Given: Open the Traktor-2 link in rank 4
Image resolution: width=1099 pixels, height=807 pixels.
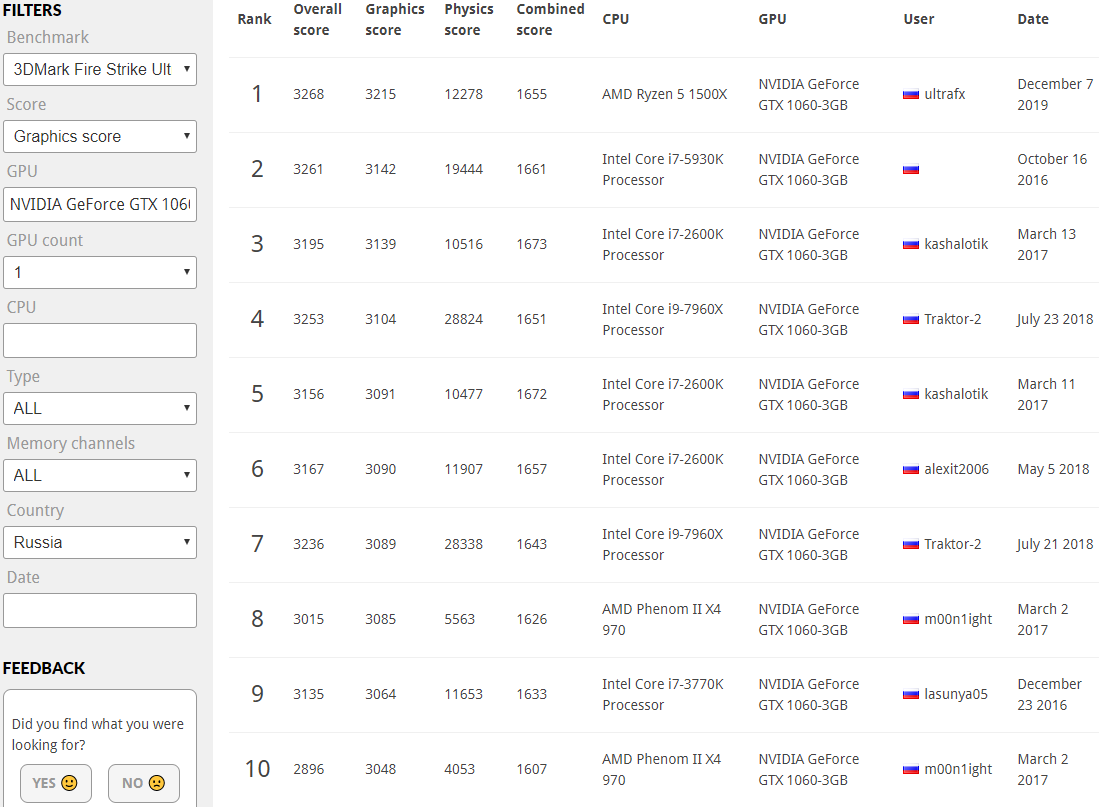Looking at the screenshot, I should tap(952, 320).
